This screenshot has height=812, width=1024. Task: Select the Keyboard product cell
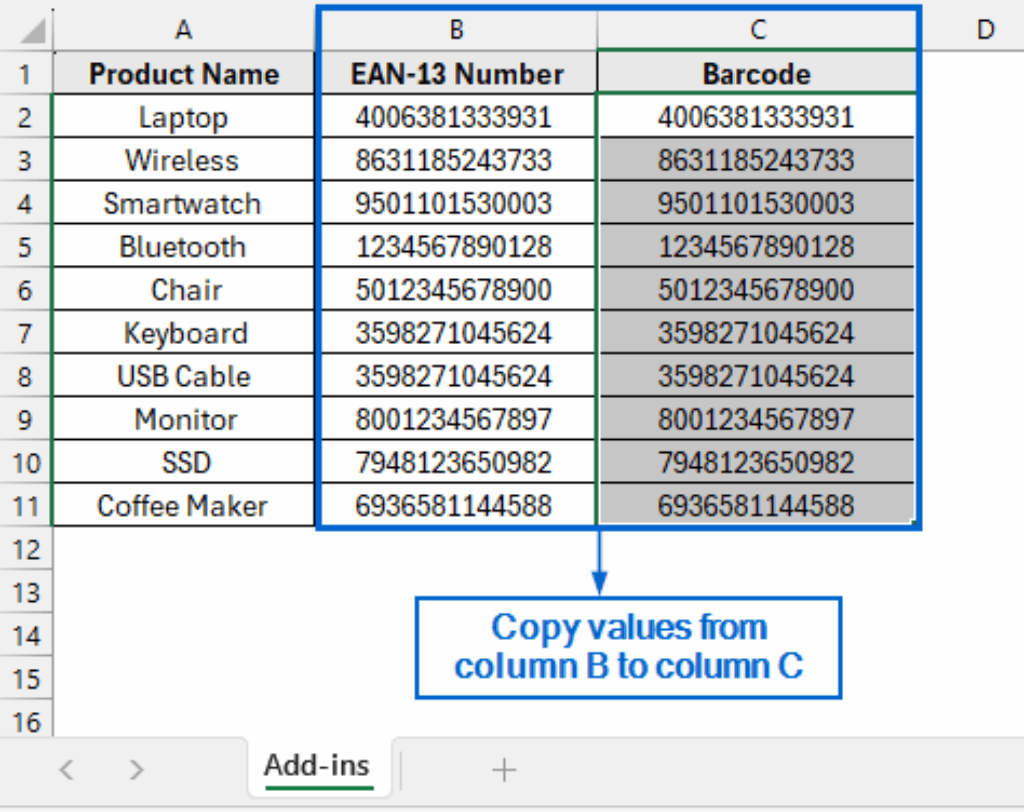(x=183, y=332)
